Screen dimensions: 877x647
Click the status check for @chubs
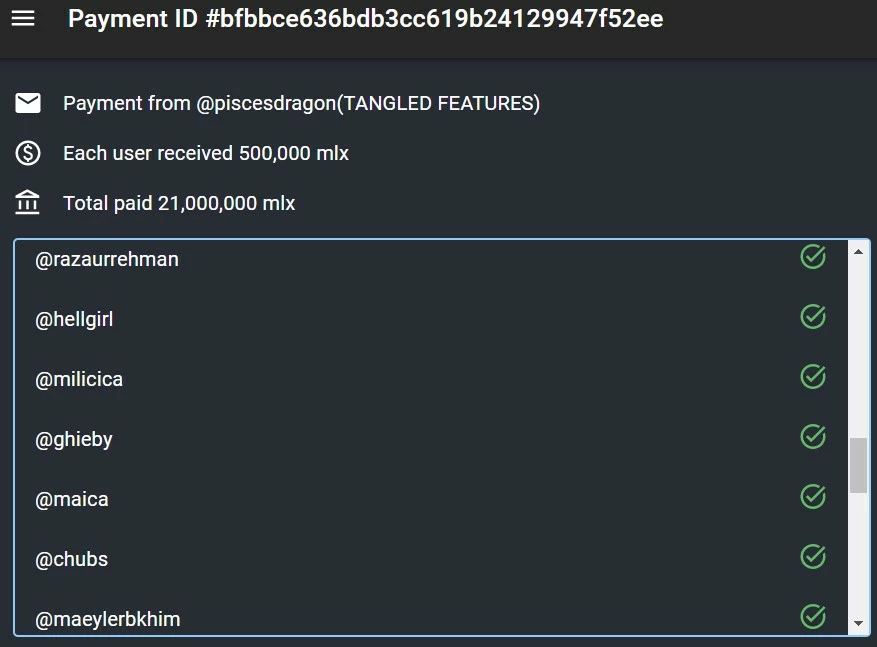click(813, 556)
